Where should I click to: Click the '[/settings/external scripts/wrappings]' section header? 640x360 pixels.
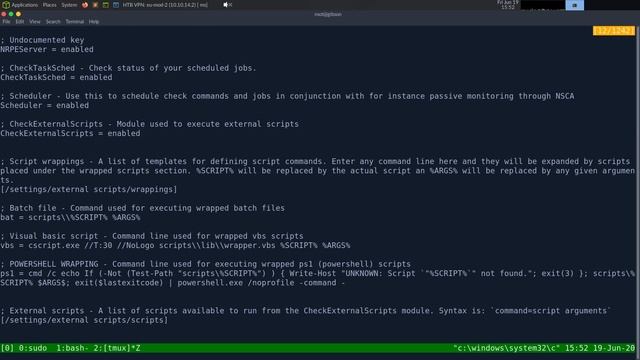pos(89,189)
